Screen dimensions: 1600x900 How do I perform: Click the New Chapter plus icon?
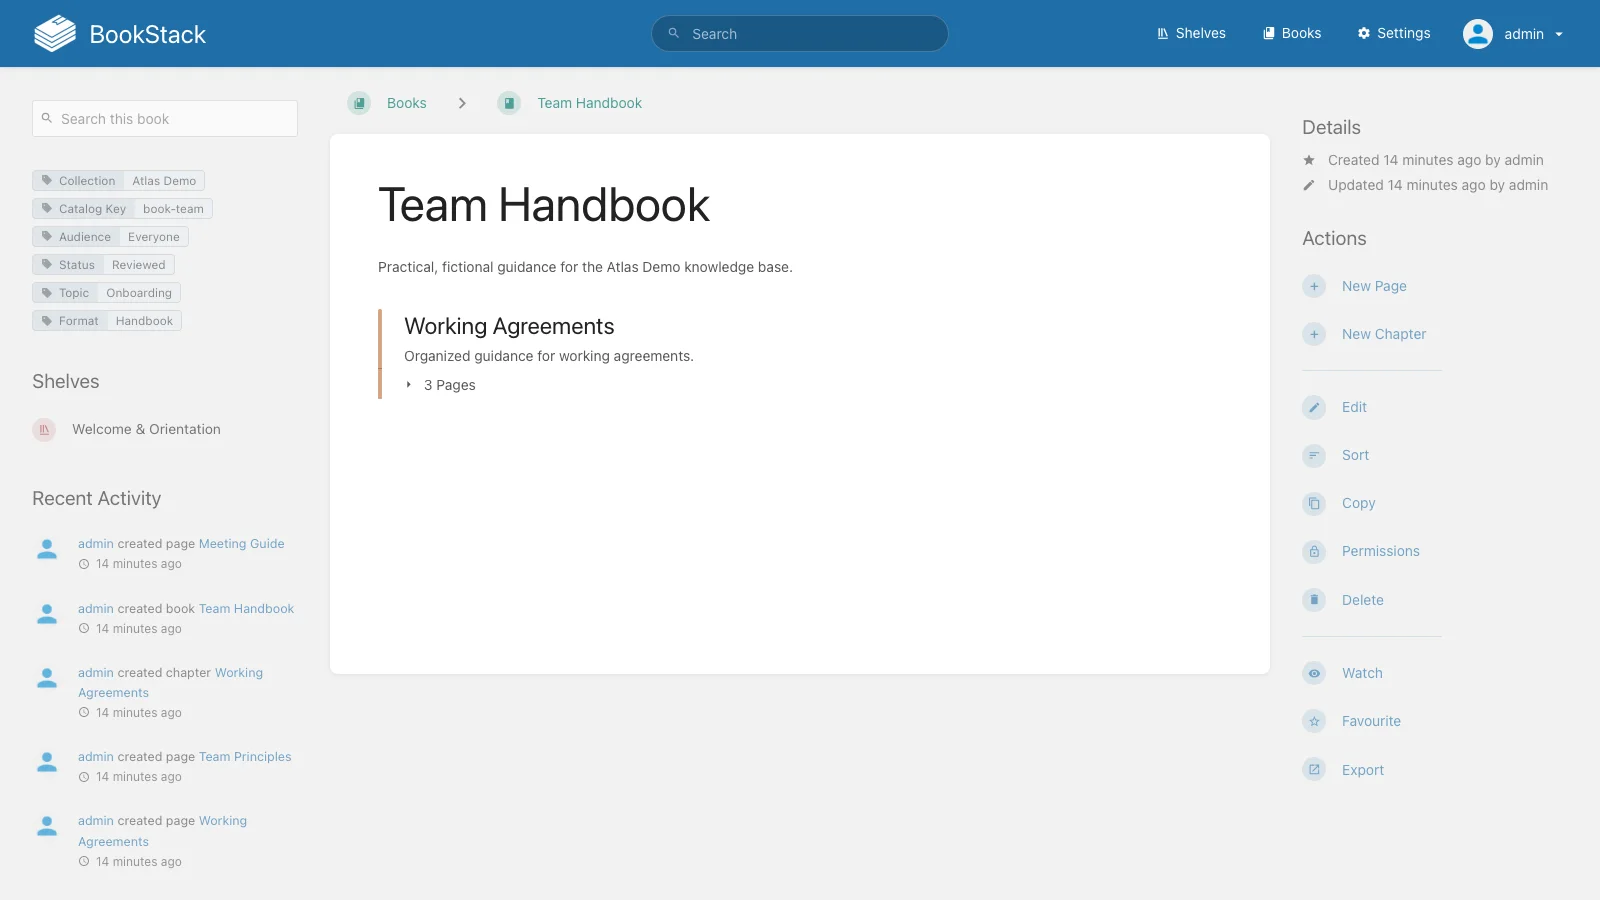click(x=1314, y=334)
